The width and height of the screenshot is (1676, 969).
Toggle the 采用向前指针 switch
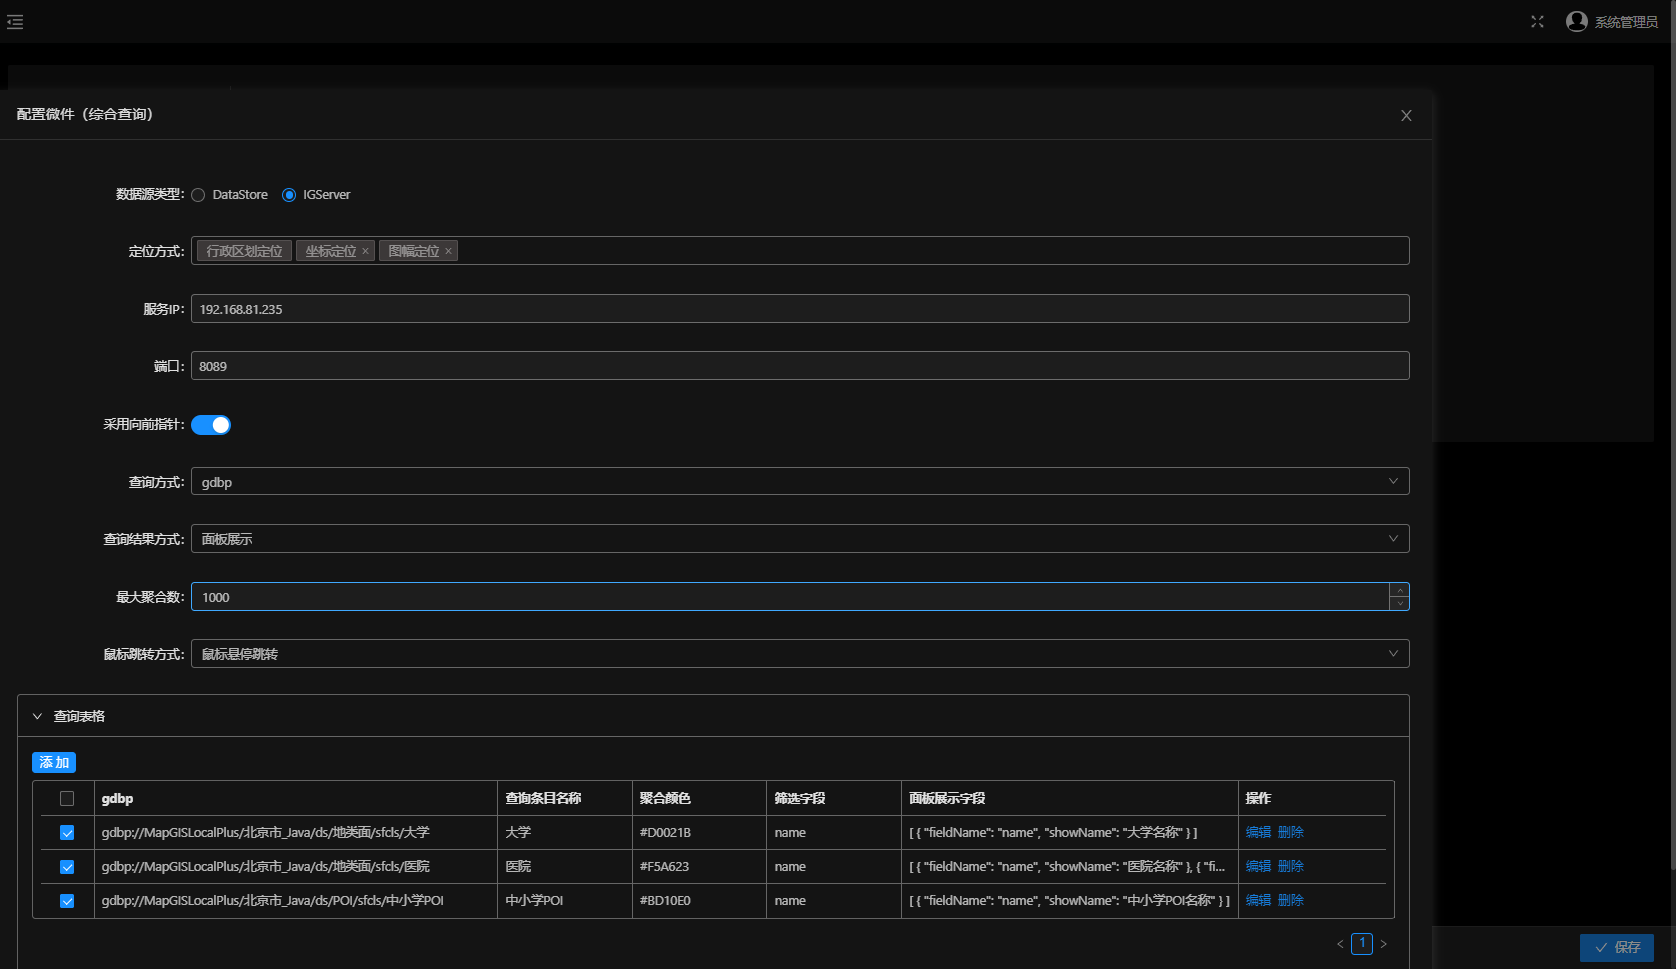click(x=211, y=425)
